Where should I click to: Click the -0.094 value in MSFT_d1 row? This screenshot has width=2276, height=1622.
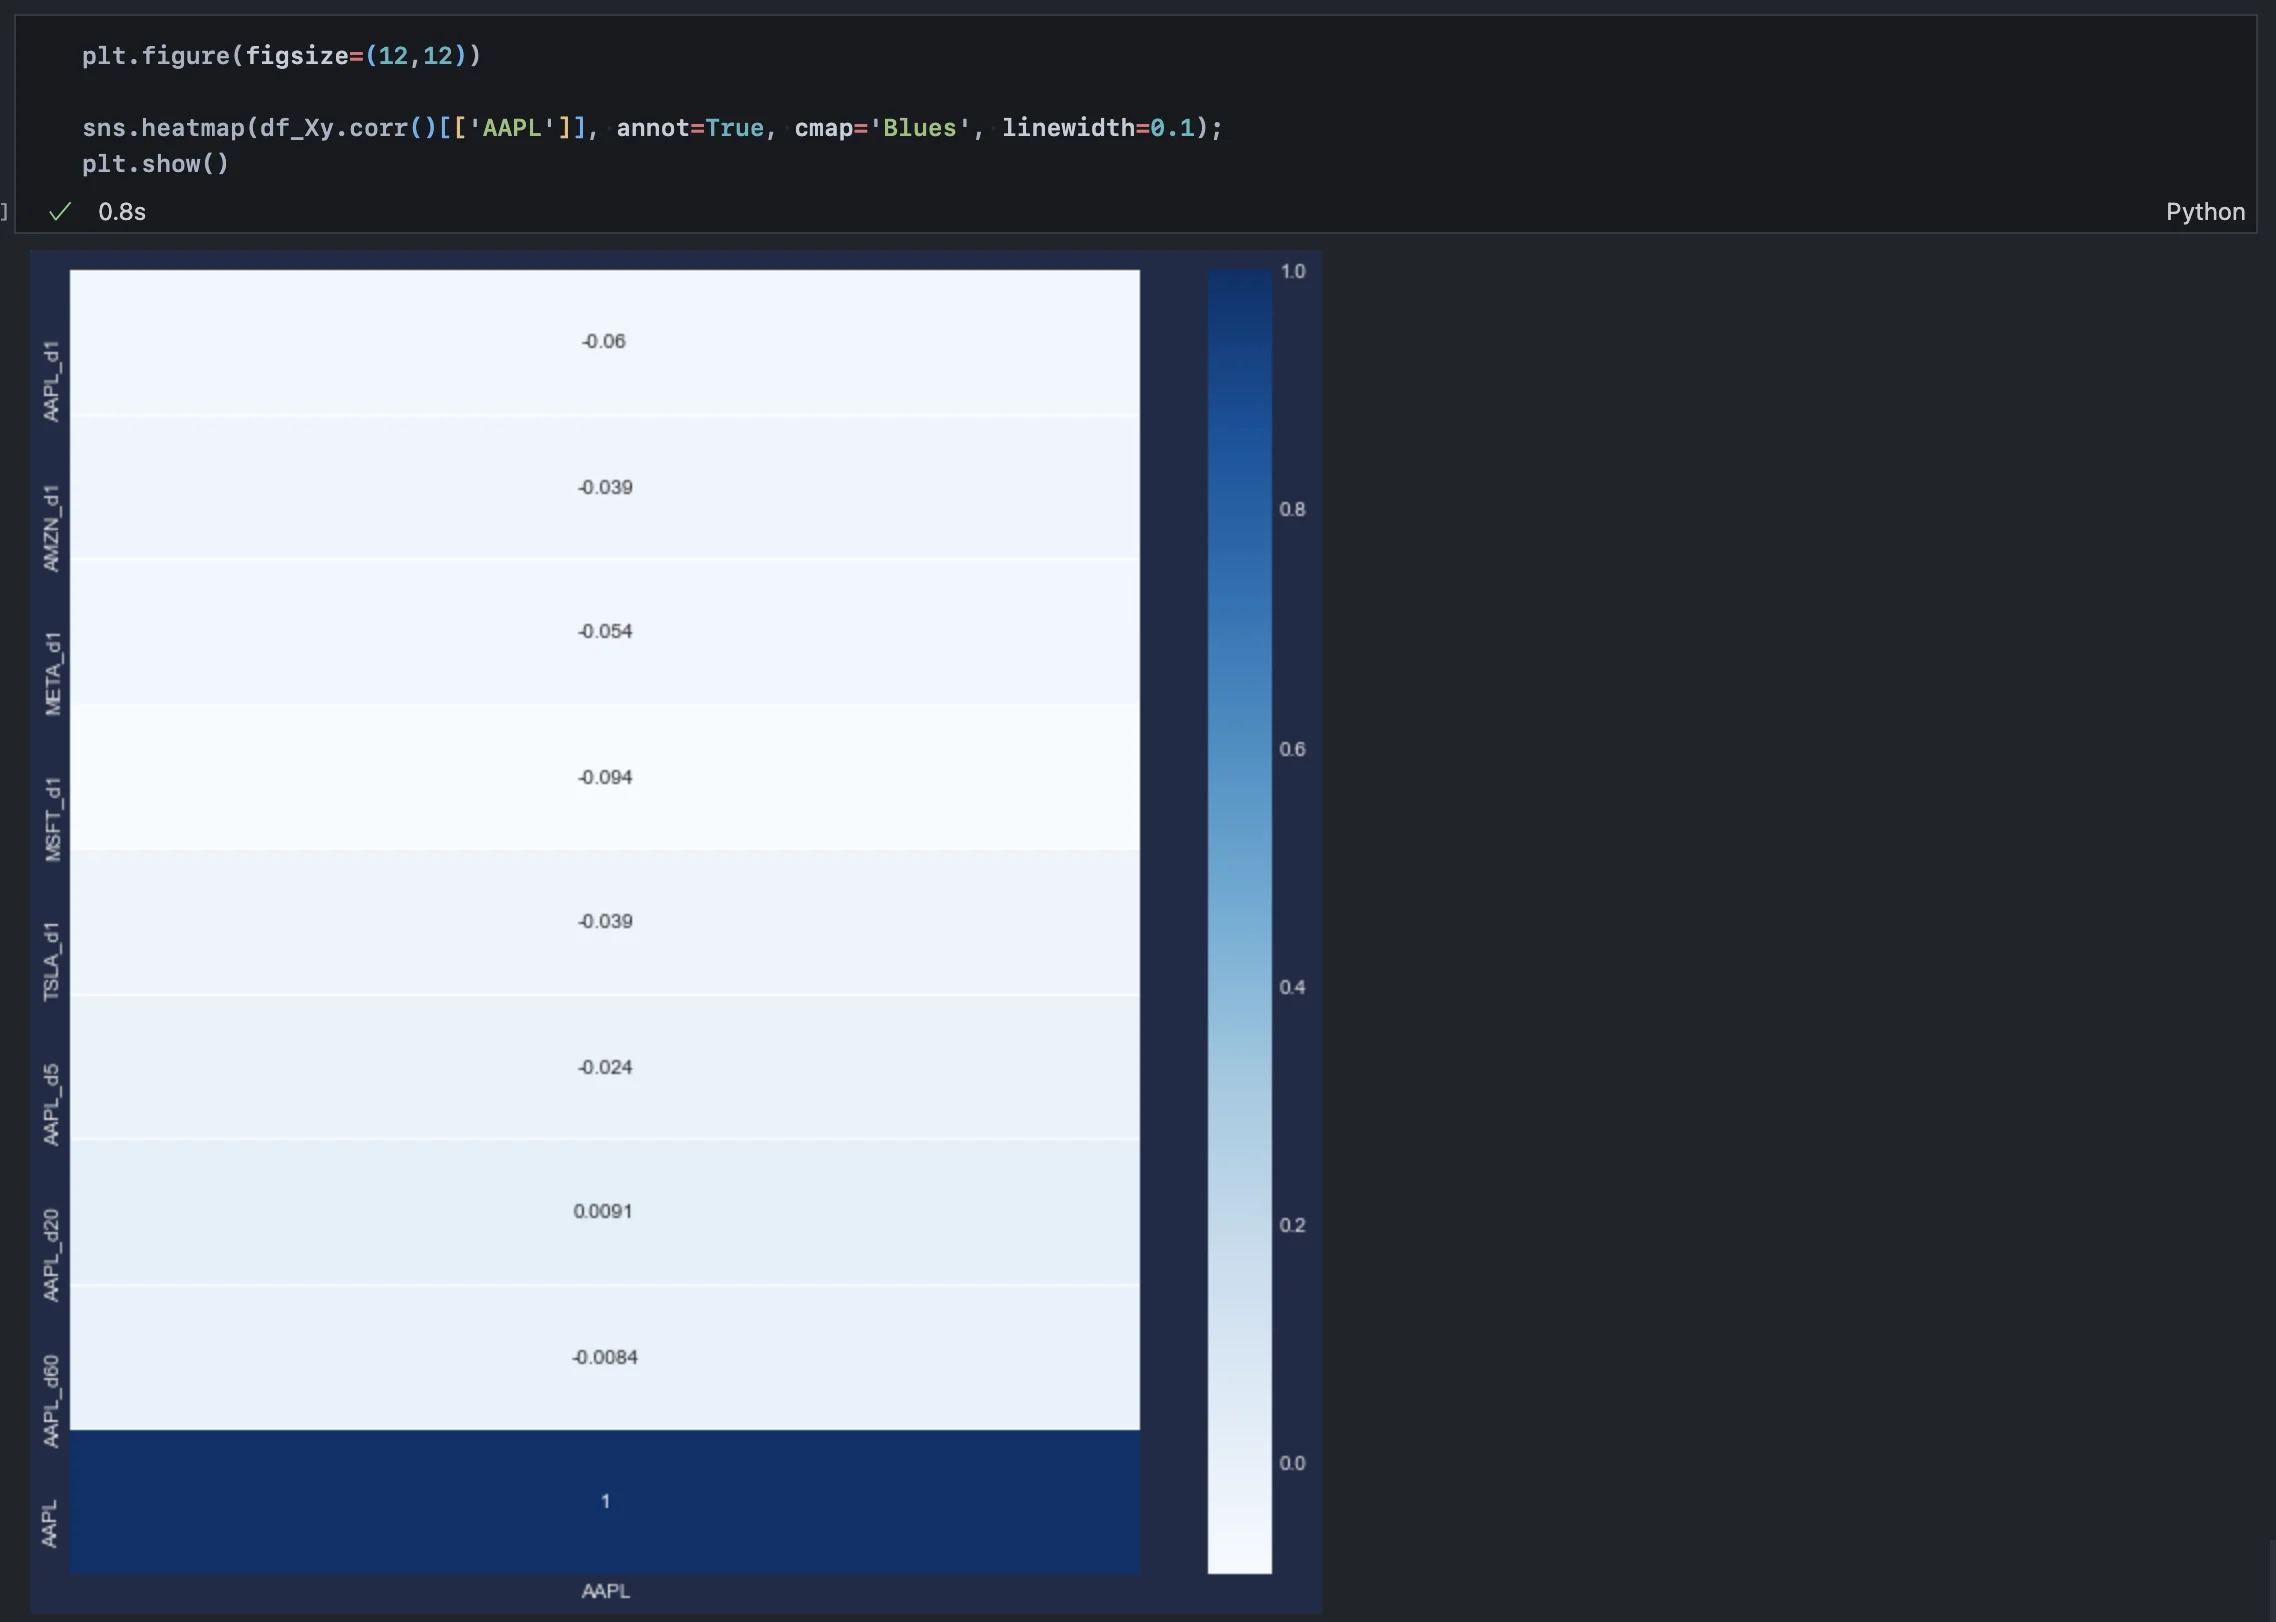604,777
